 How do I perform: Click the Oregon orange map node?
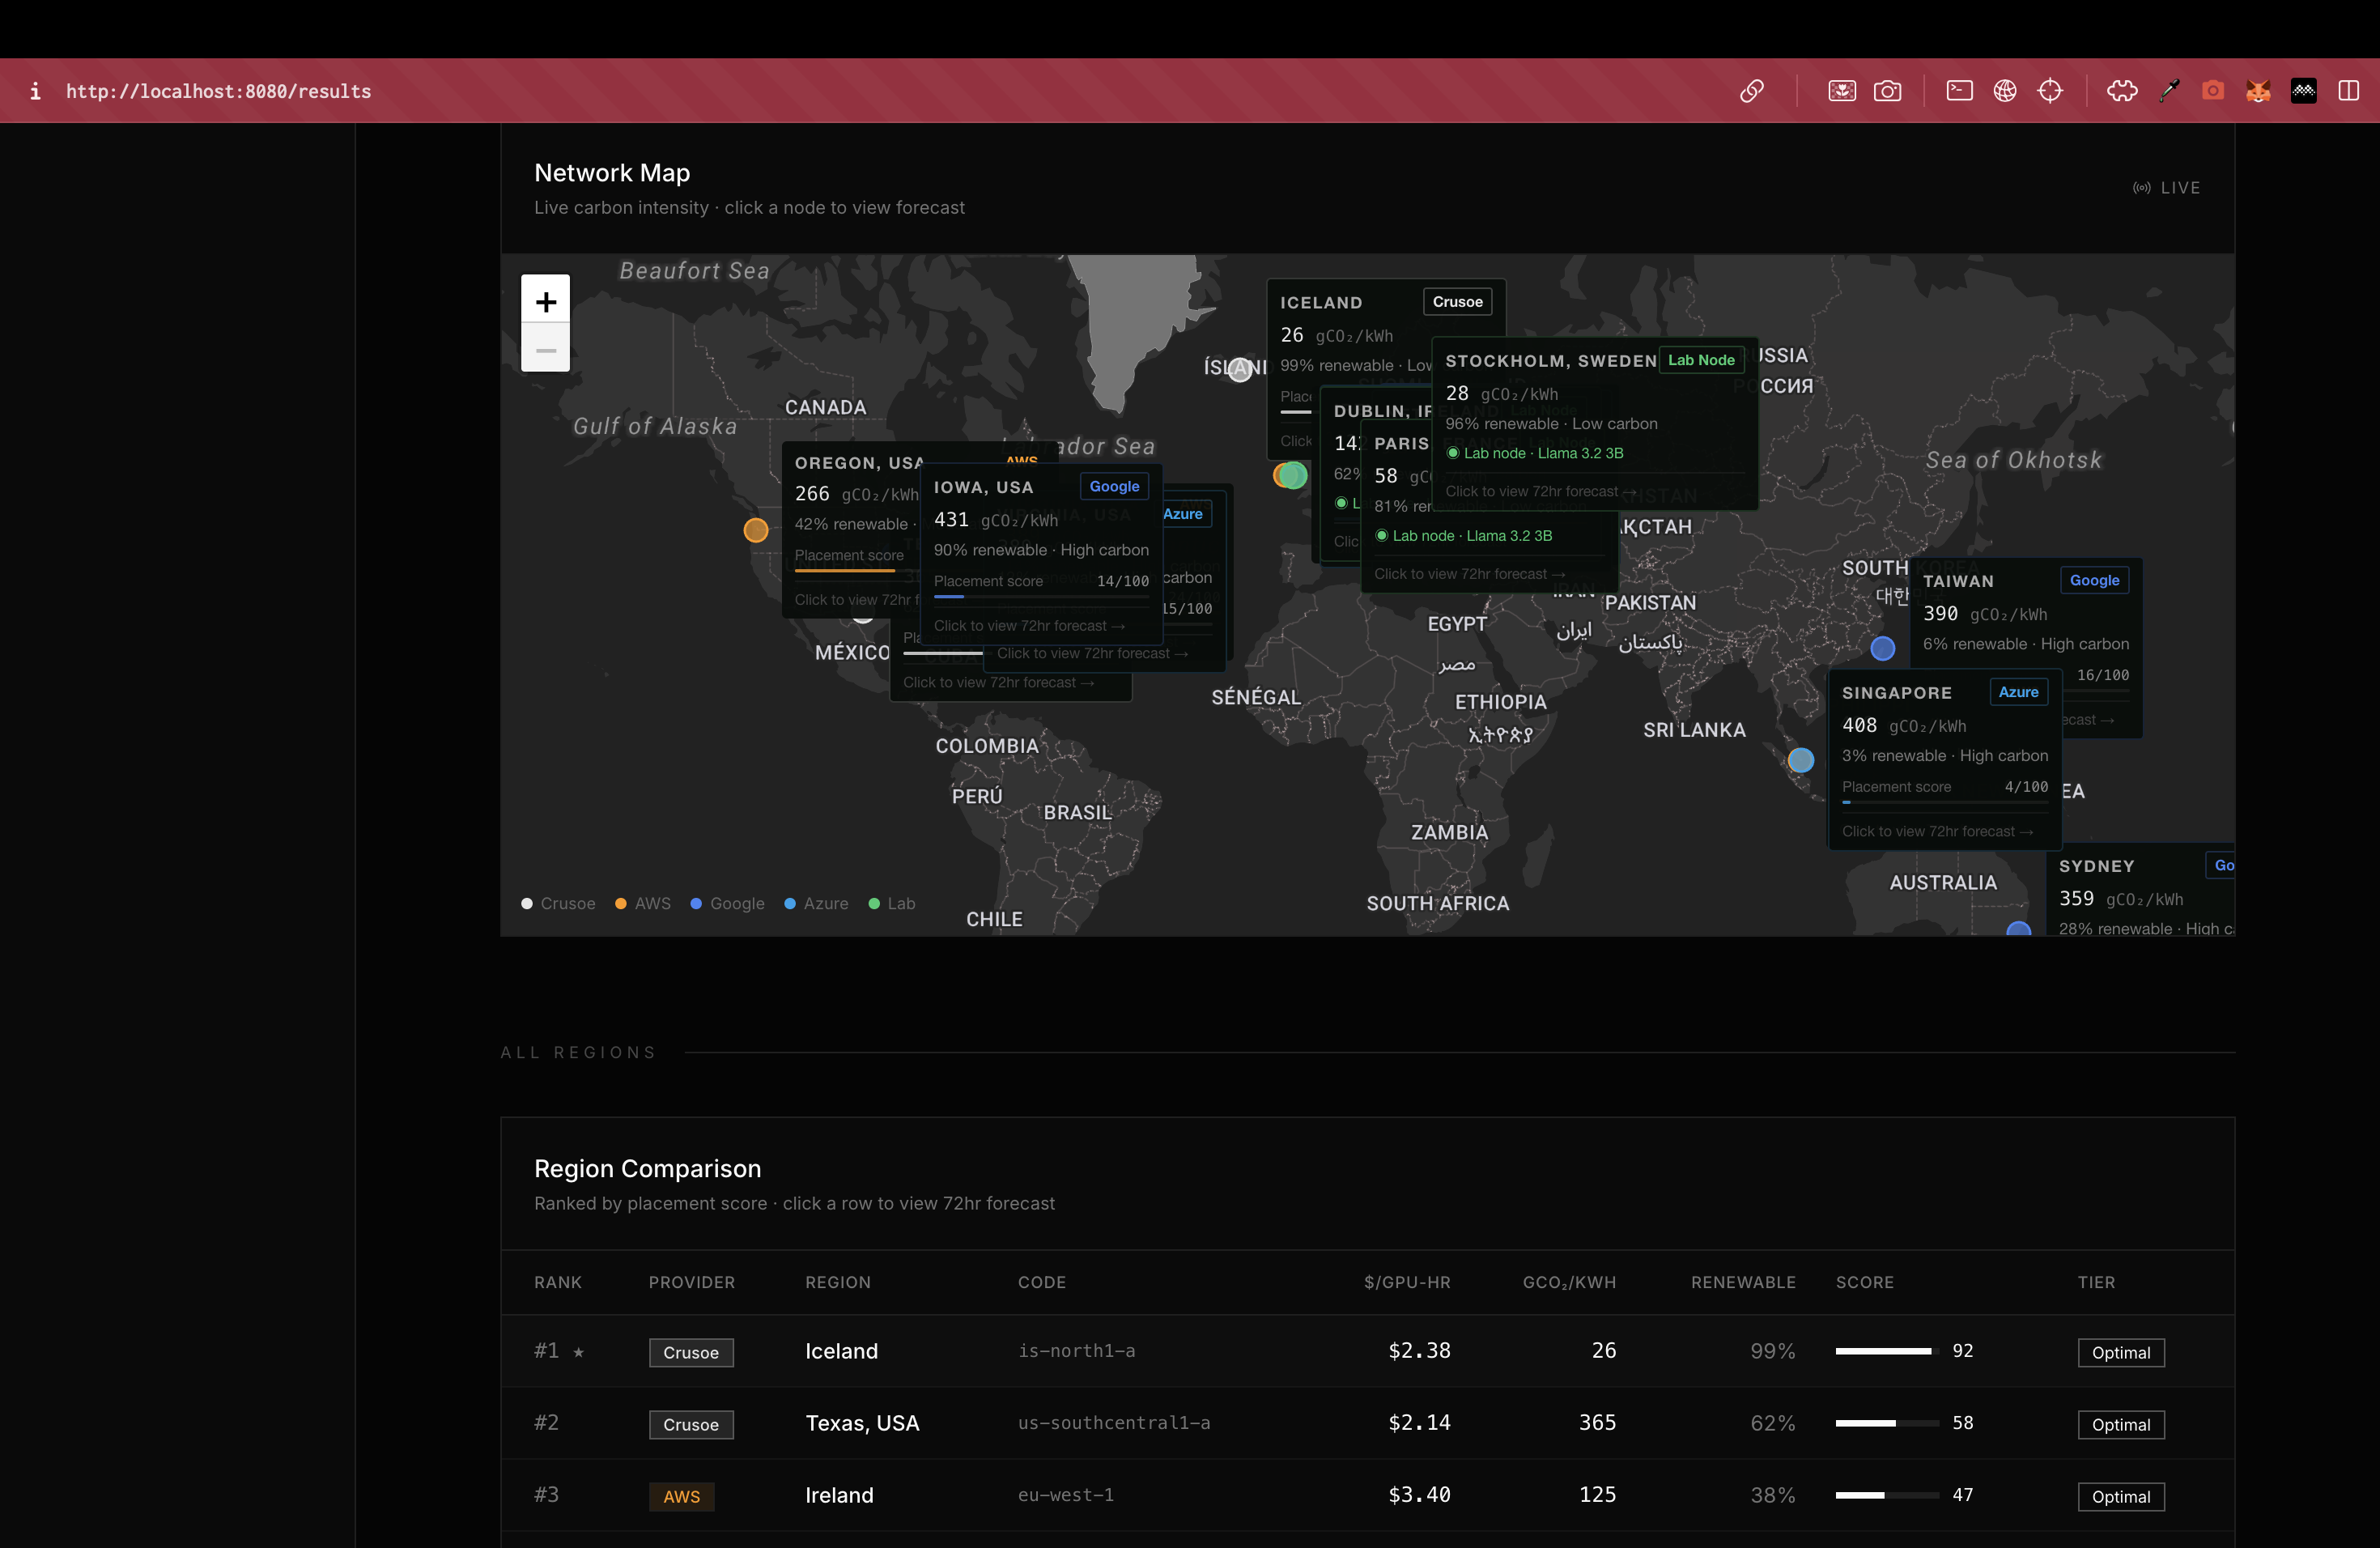756,530
